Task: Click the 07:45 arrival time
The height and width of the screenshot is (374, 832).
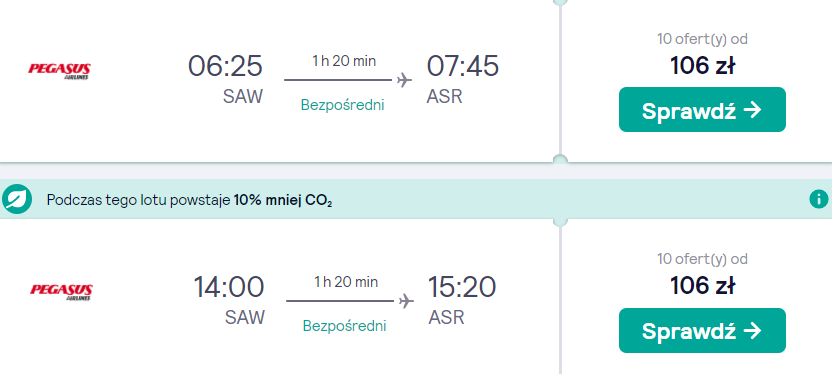Action: [x=462, y=66]
